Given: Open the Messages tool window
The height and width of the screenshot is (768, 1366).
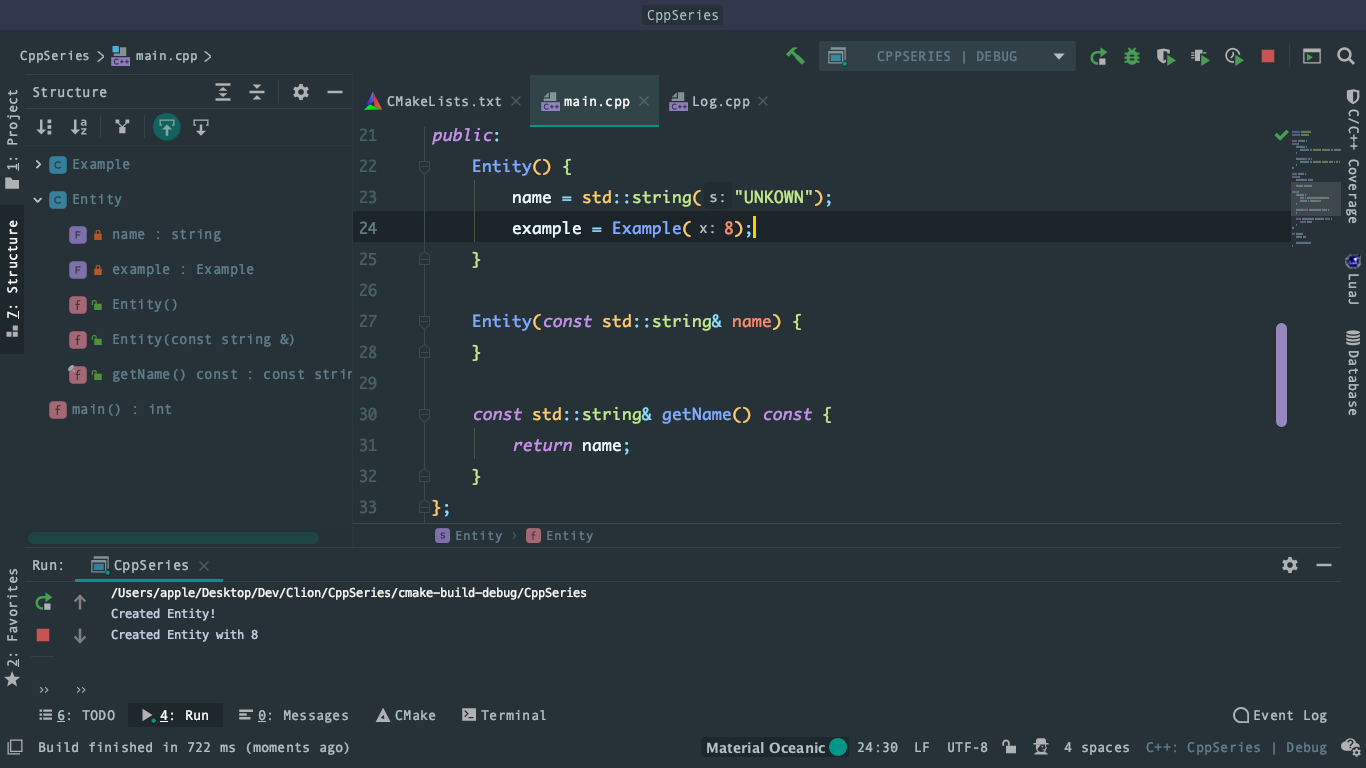Looking at the screenshot, I should (294, 715).
